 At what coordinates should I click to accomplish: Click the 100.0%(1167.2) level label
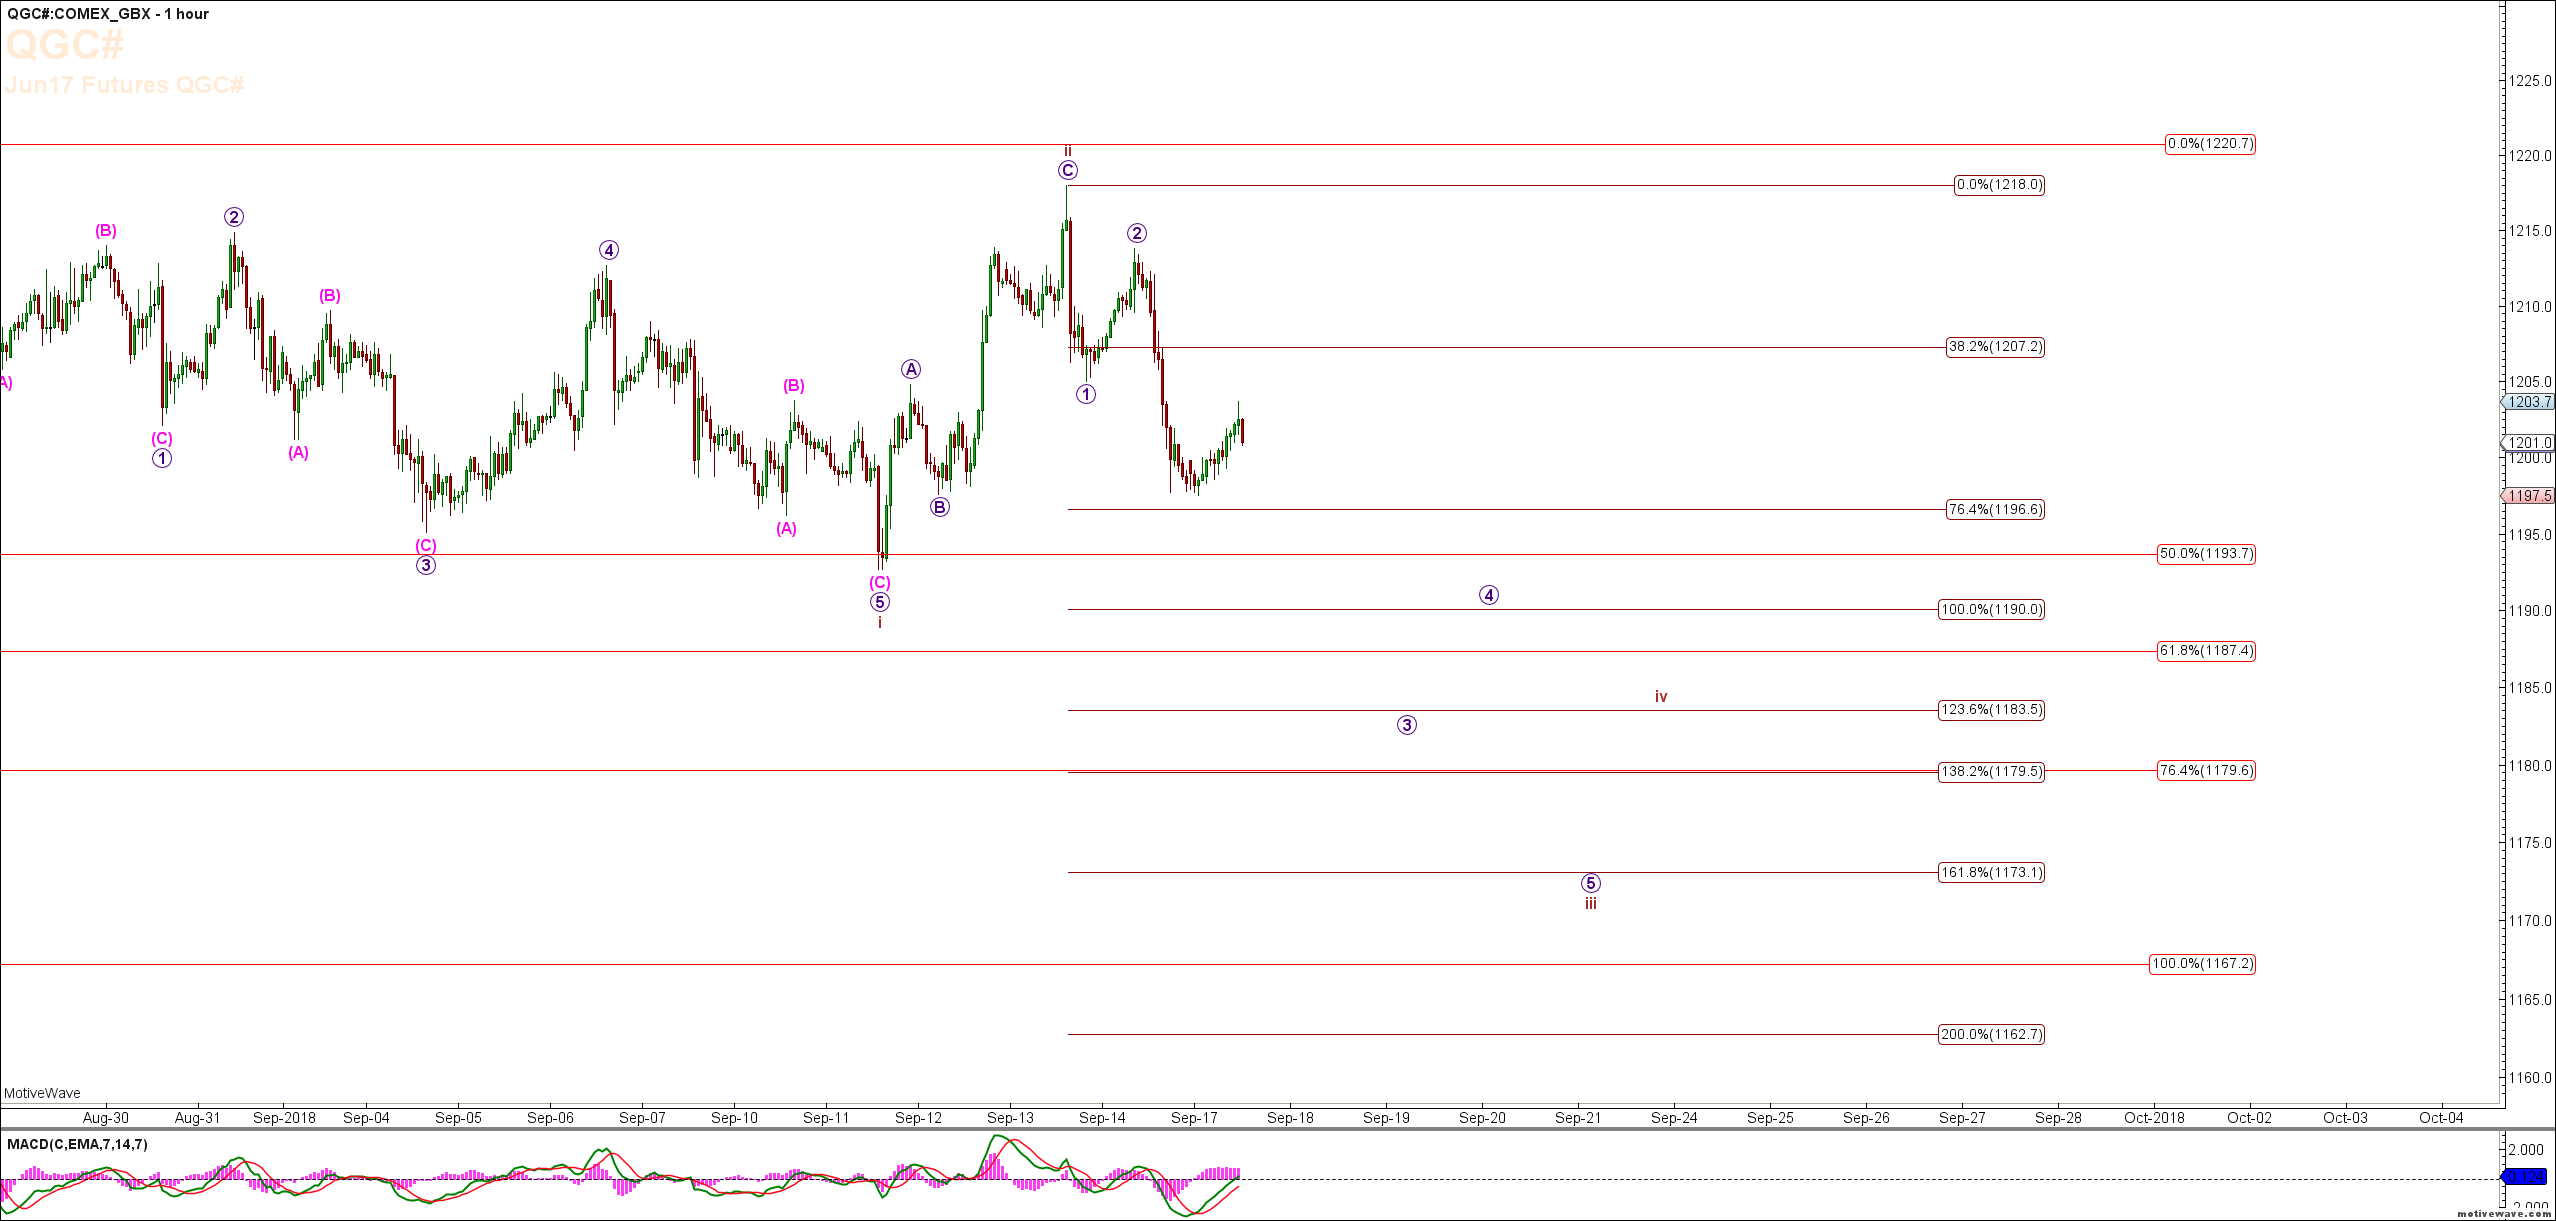coord(2202,964)
